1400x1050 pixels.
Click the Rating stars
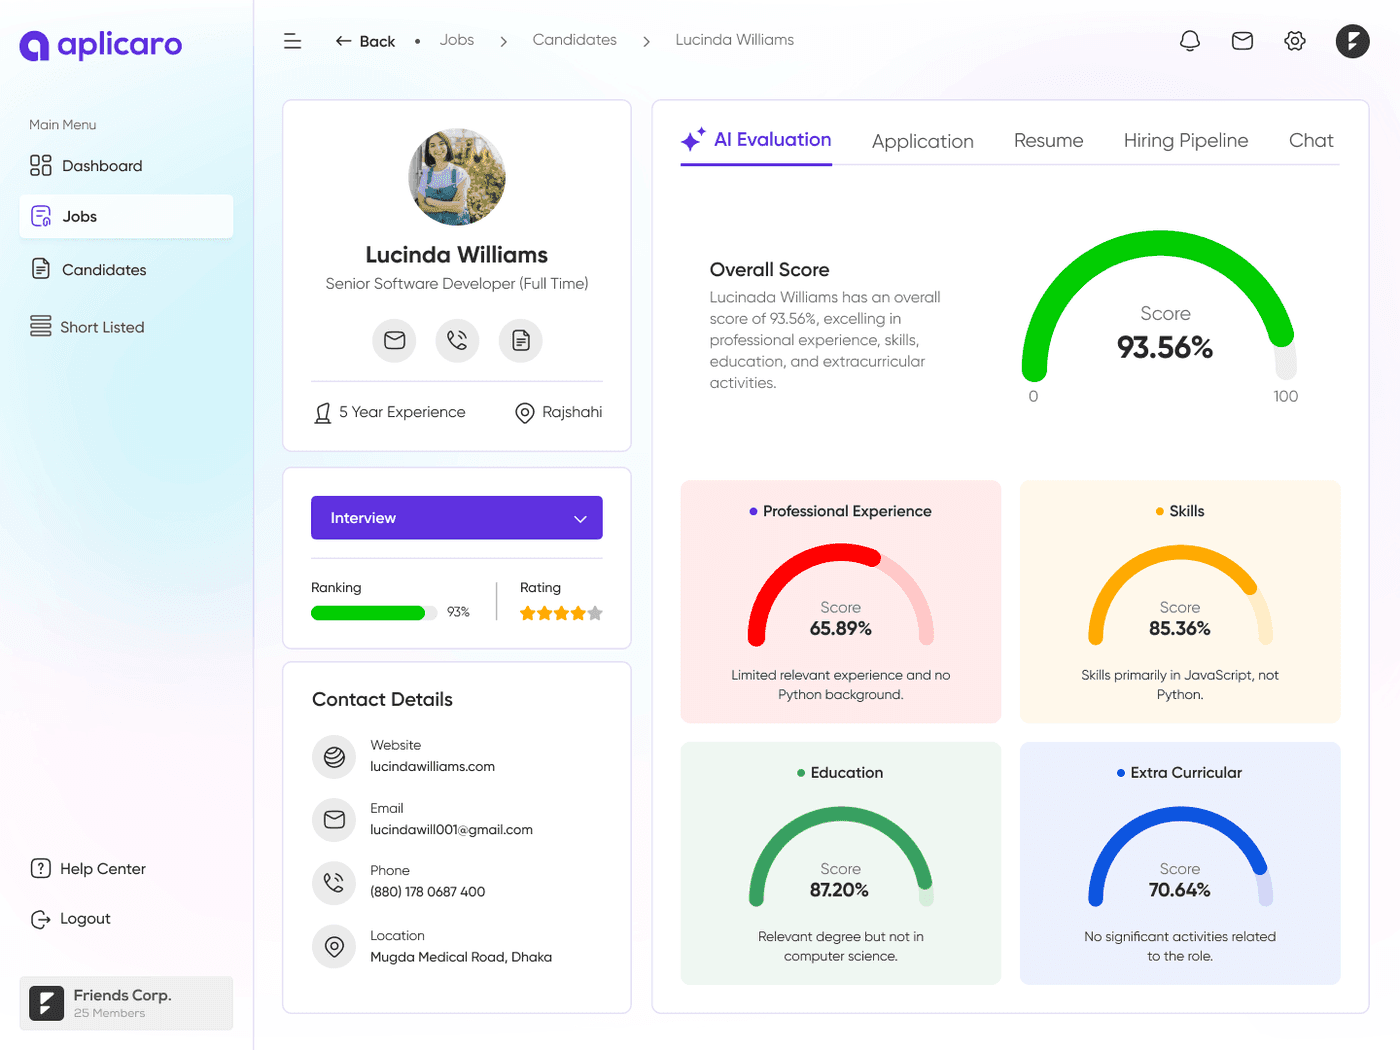click(x=561, y=613)
